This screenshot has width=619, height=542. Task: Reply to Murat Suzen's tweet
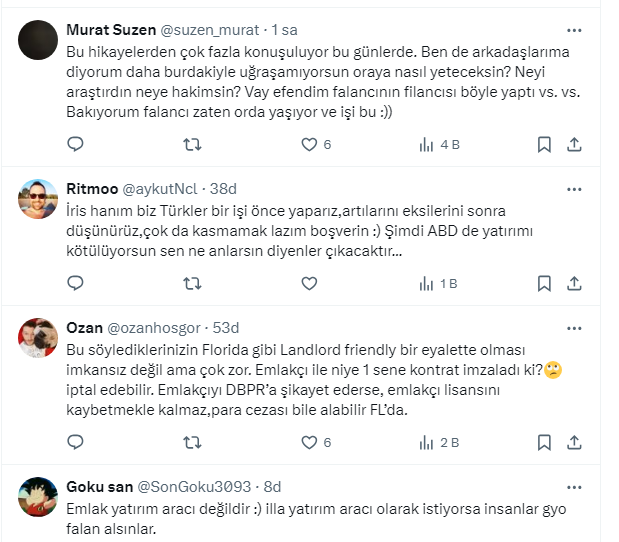pos(75,144)
